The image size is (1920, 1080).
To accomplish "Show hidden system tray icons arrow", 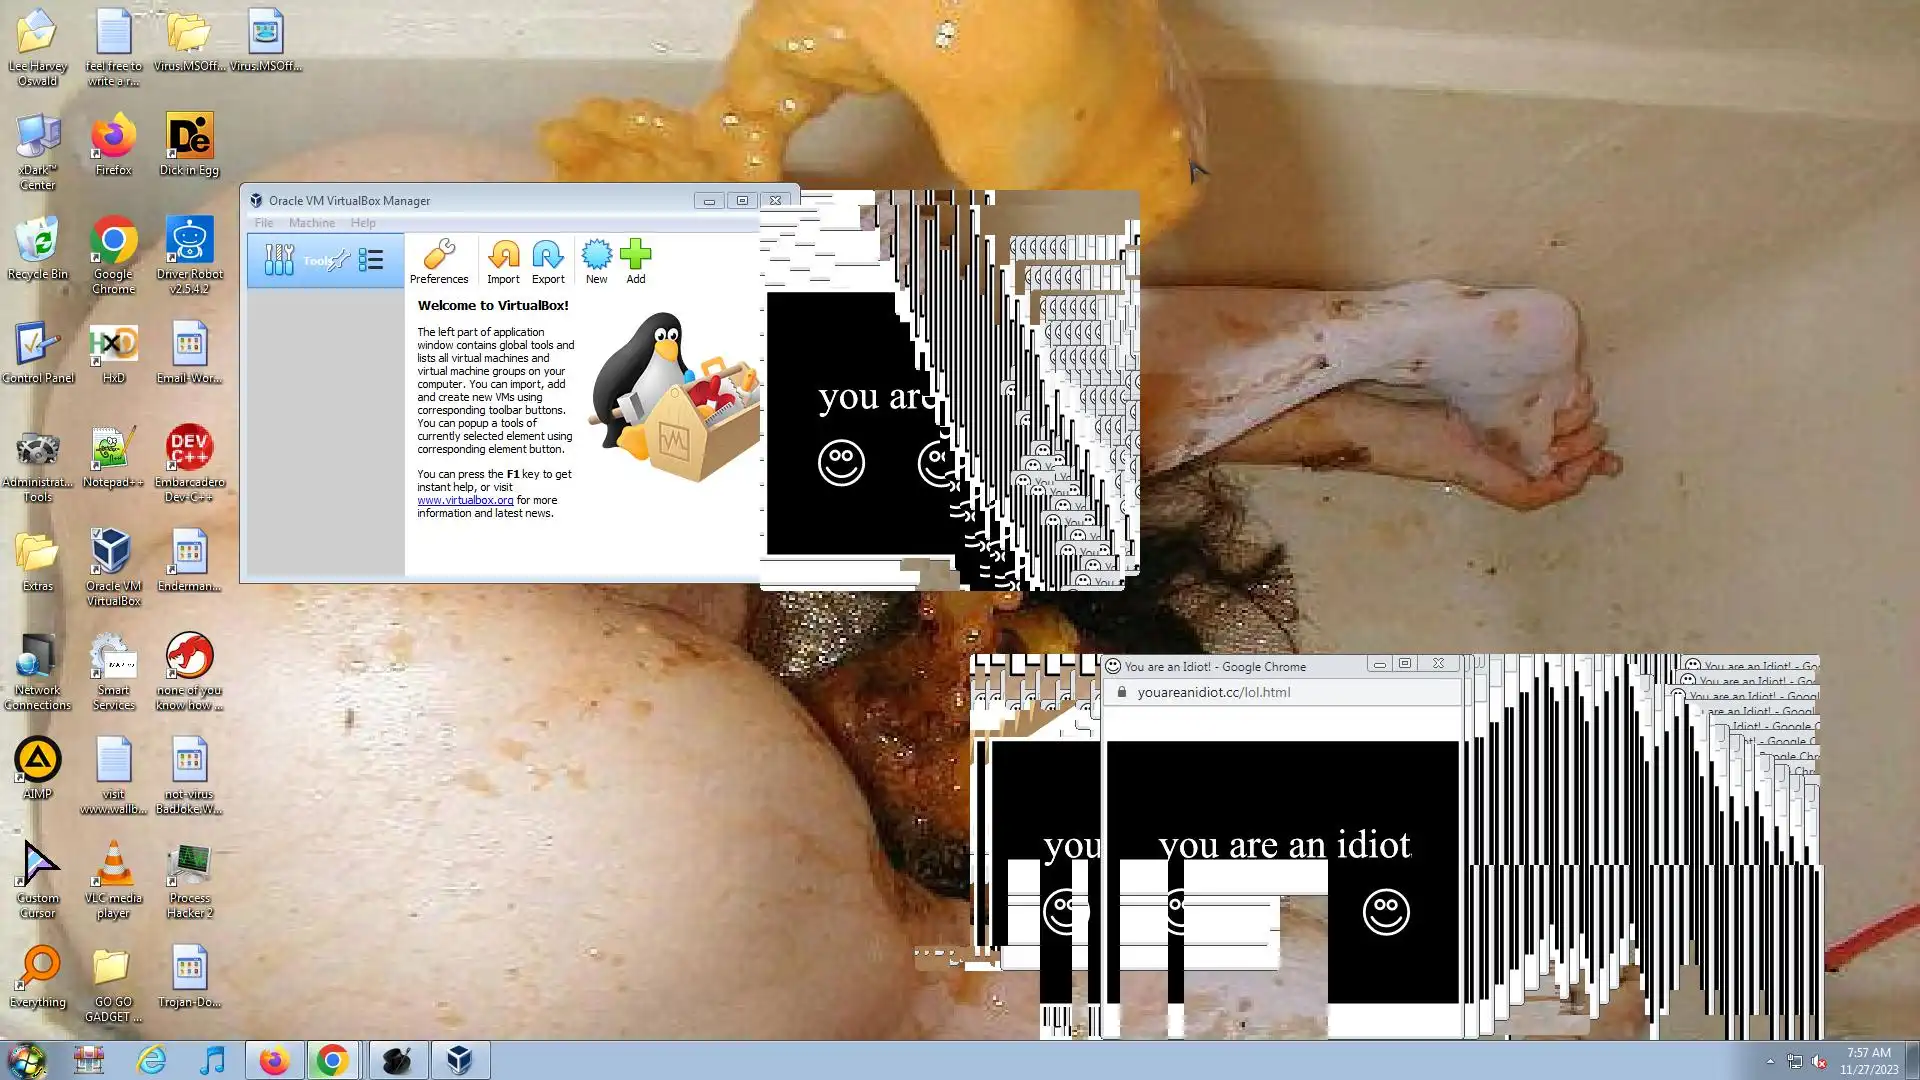I will 1770,1061.
